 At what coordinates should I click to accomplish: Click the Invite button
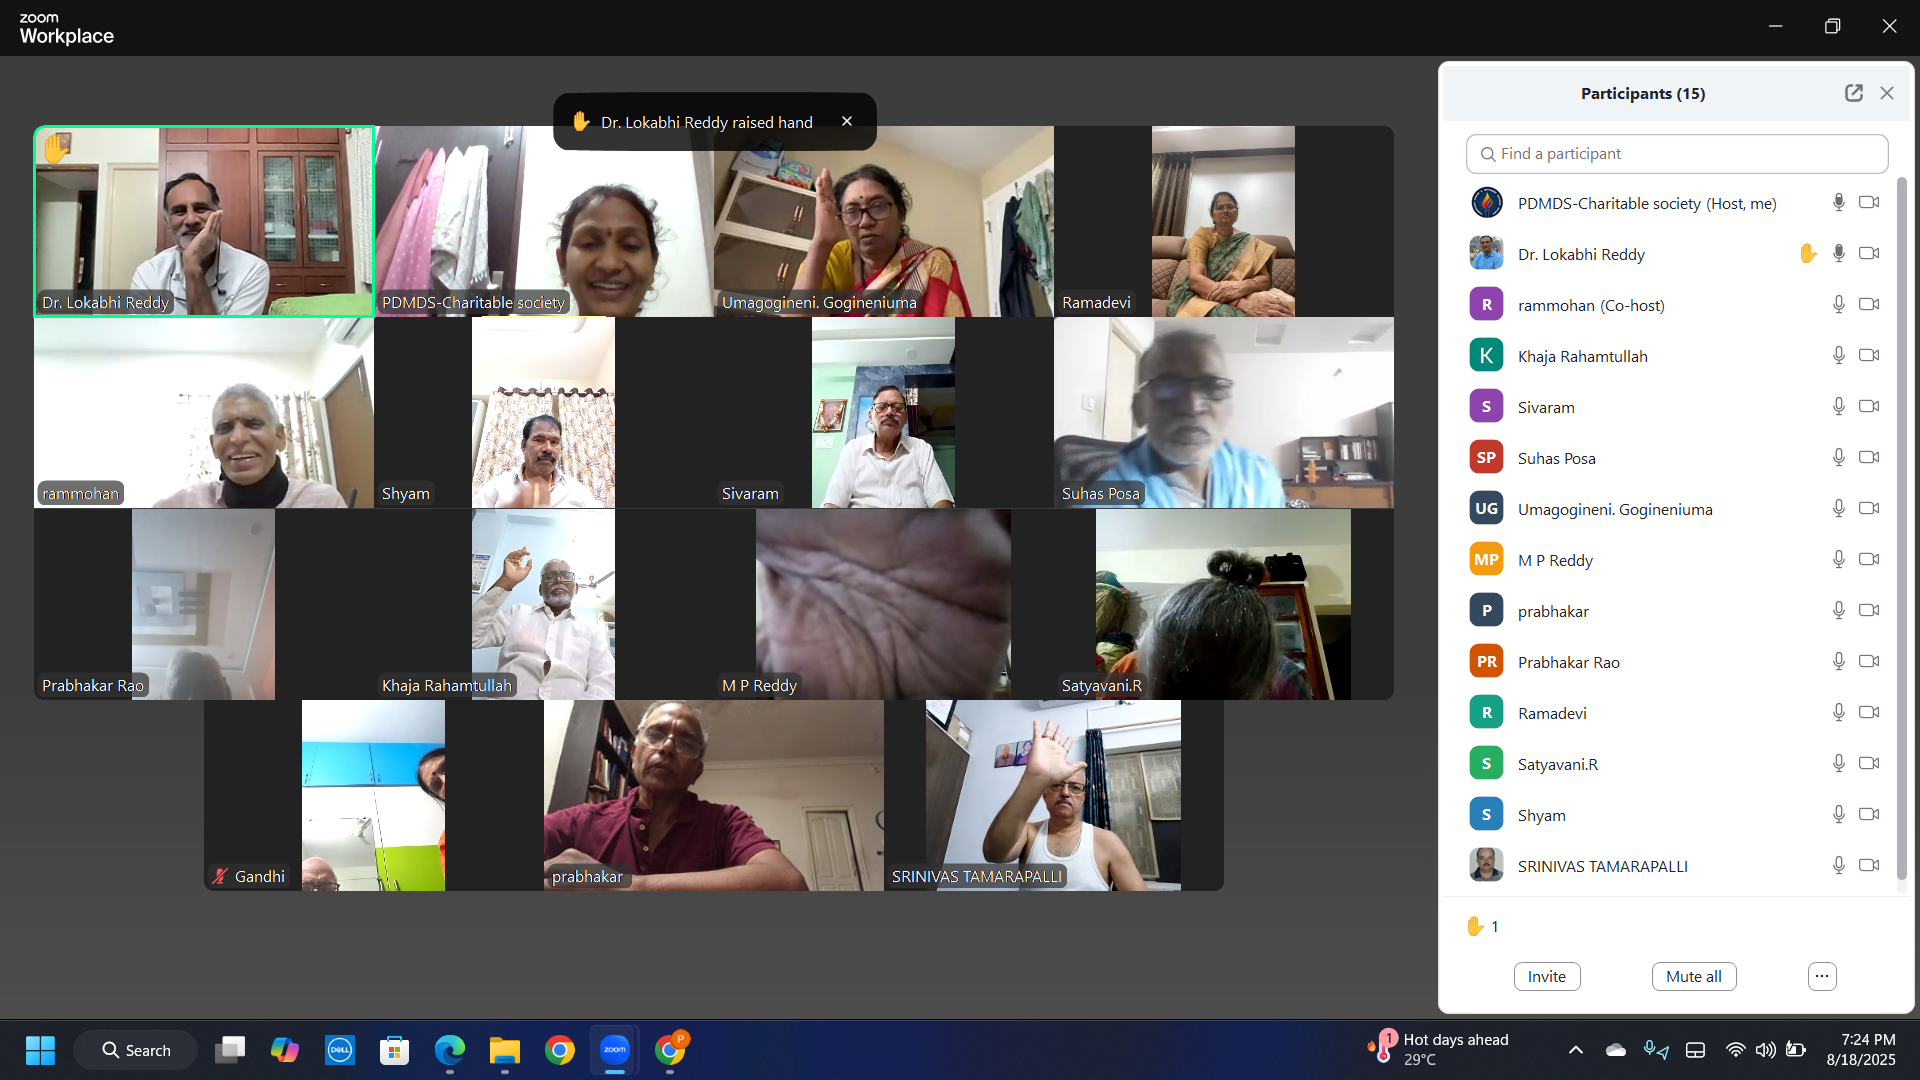[1547, 977]
